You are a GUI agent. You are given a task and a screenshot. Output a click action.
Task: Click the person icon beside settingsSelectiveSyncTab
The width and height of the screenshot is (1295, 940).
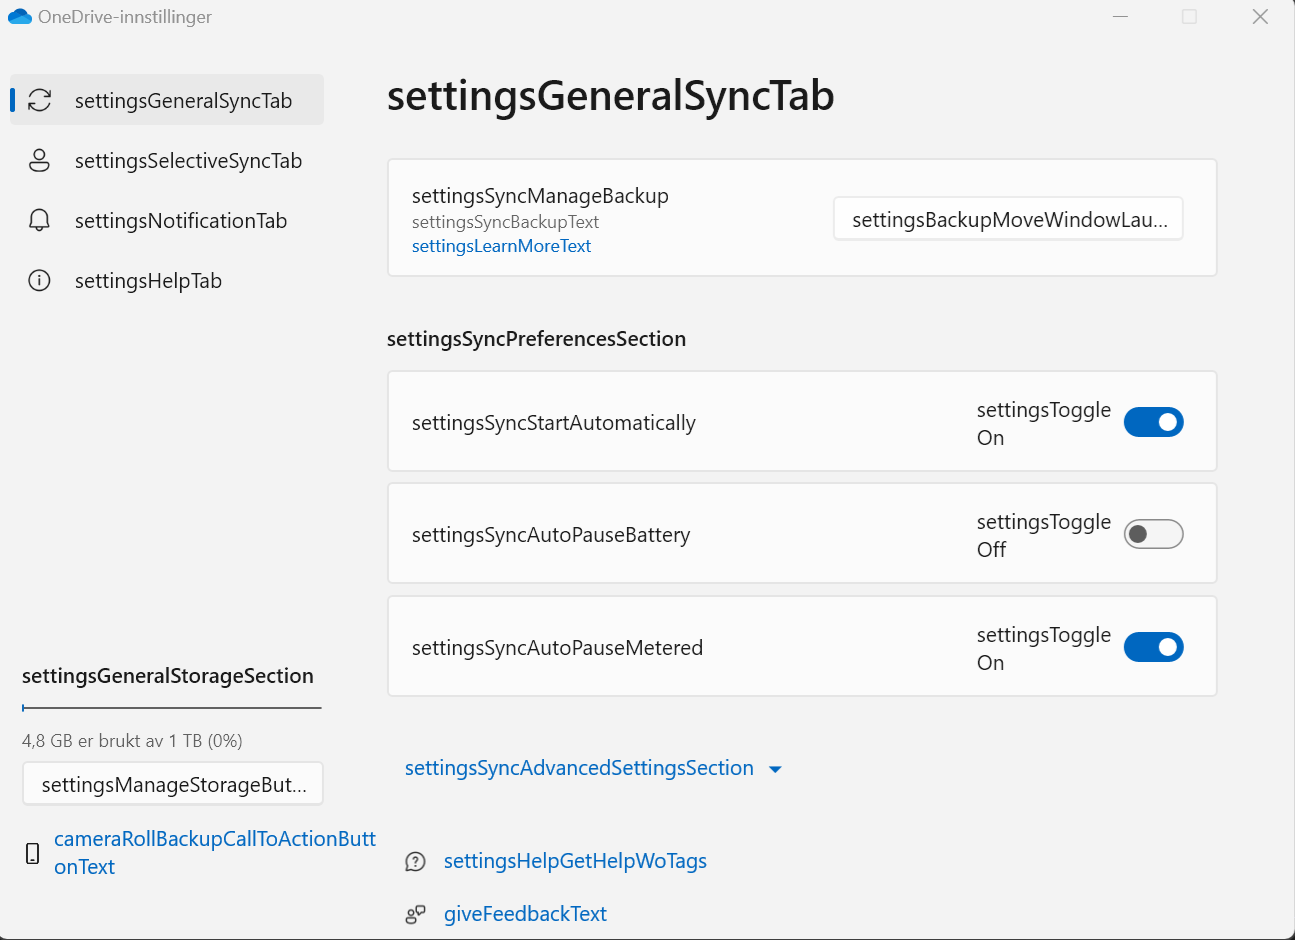40,160
